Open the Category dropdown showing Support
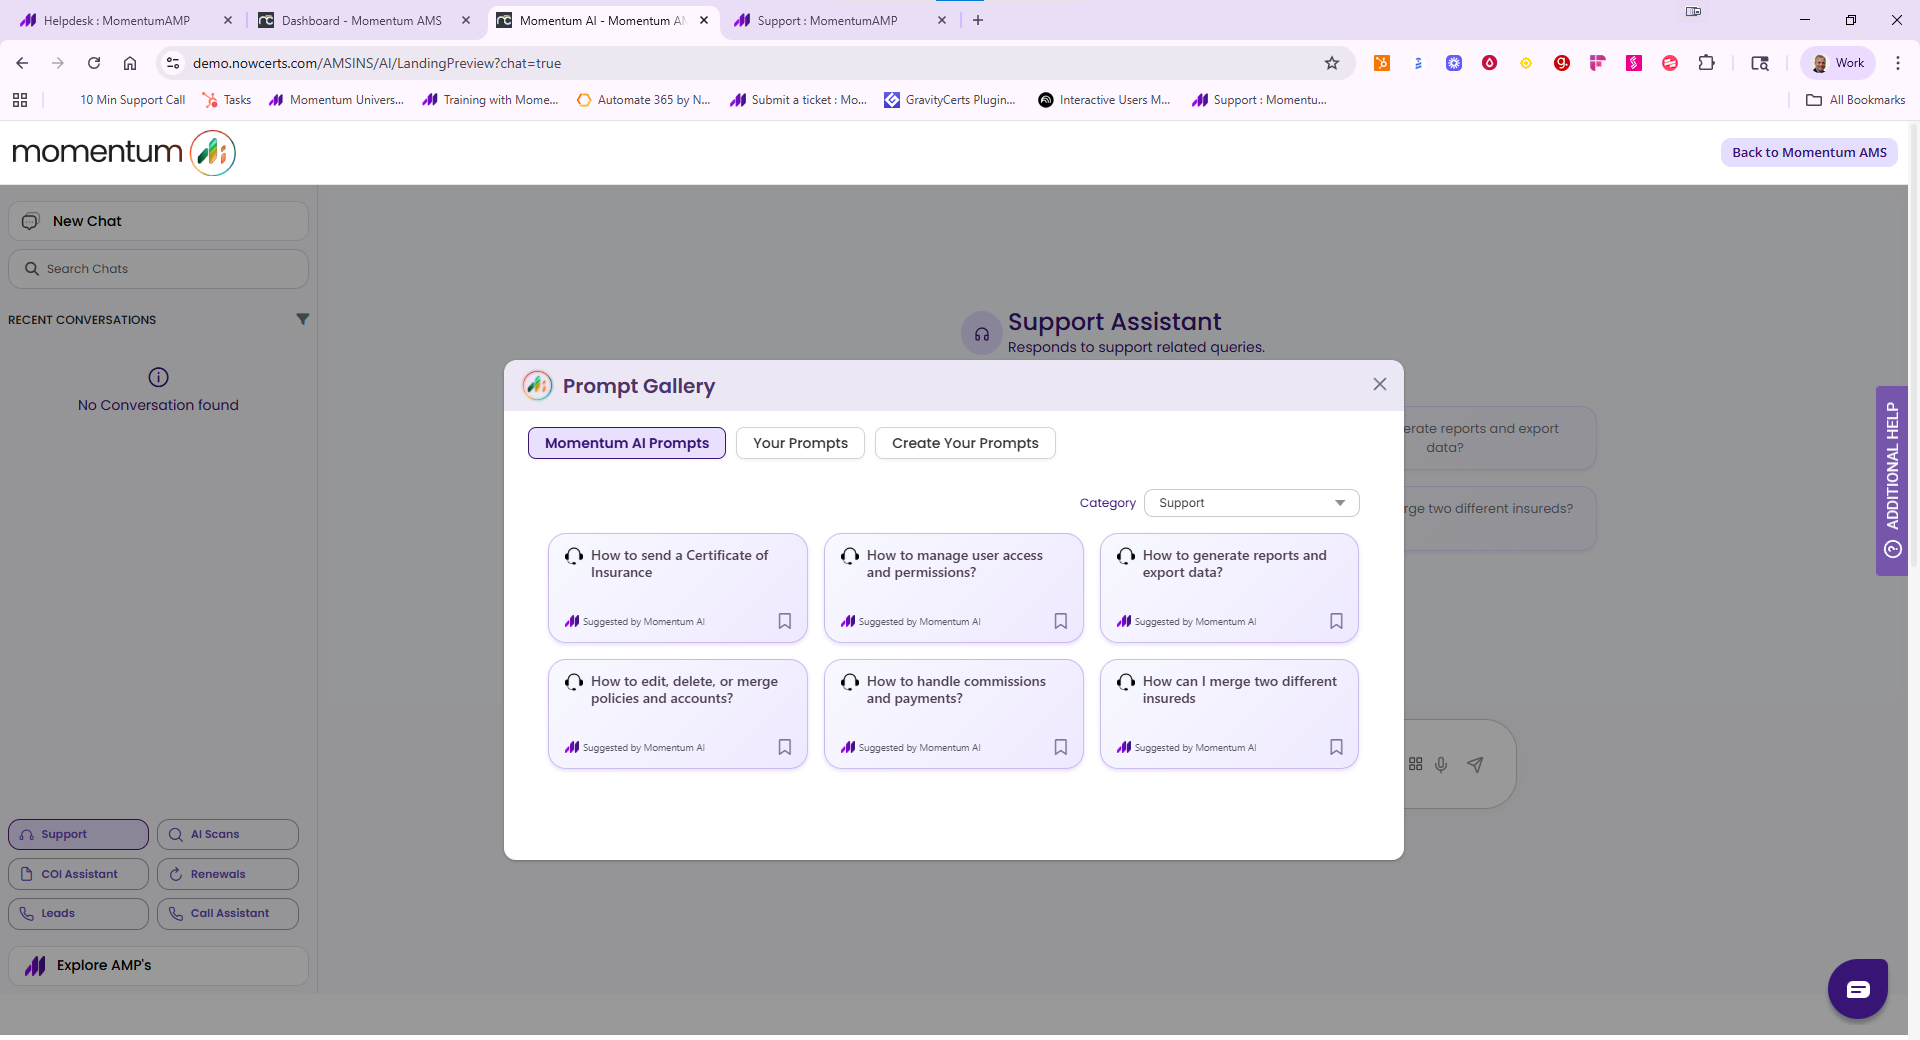The height and width of the screenshot is (1040, 1920). 1252,503
